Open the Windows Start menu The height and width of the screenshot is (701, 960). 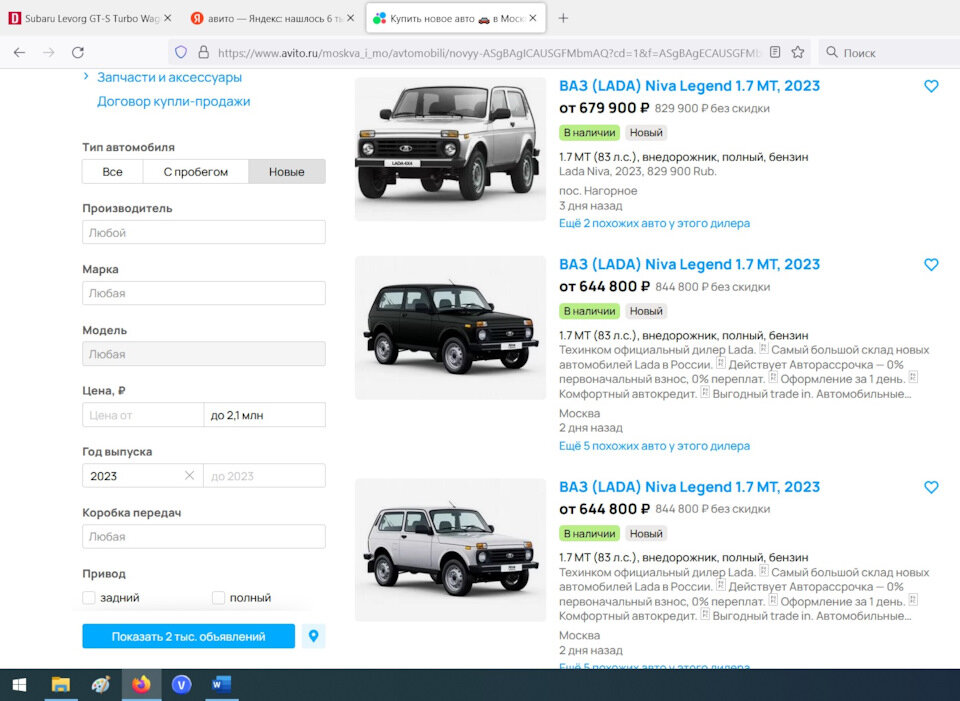[19, 684]
